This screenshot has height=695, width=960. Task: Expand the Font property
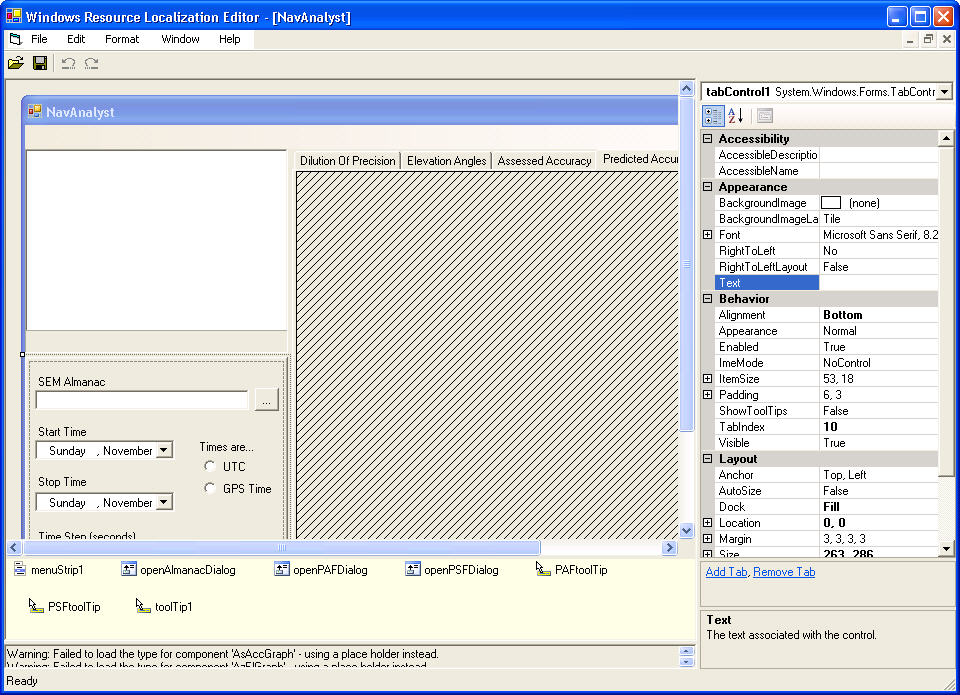708,235
